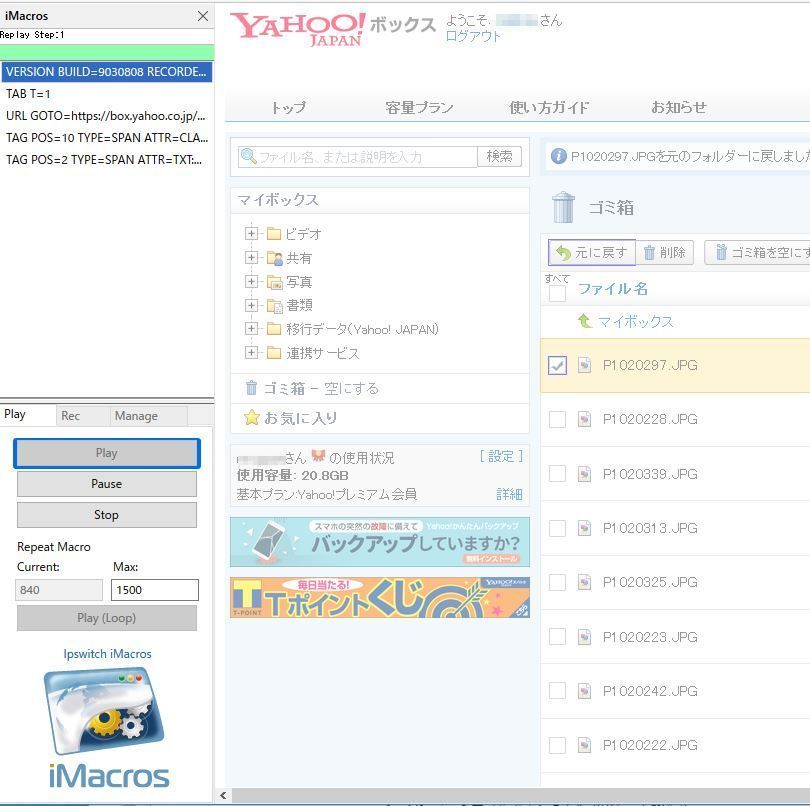Click the file icon of P1020242.JPG

[x=584, y=691]
